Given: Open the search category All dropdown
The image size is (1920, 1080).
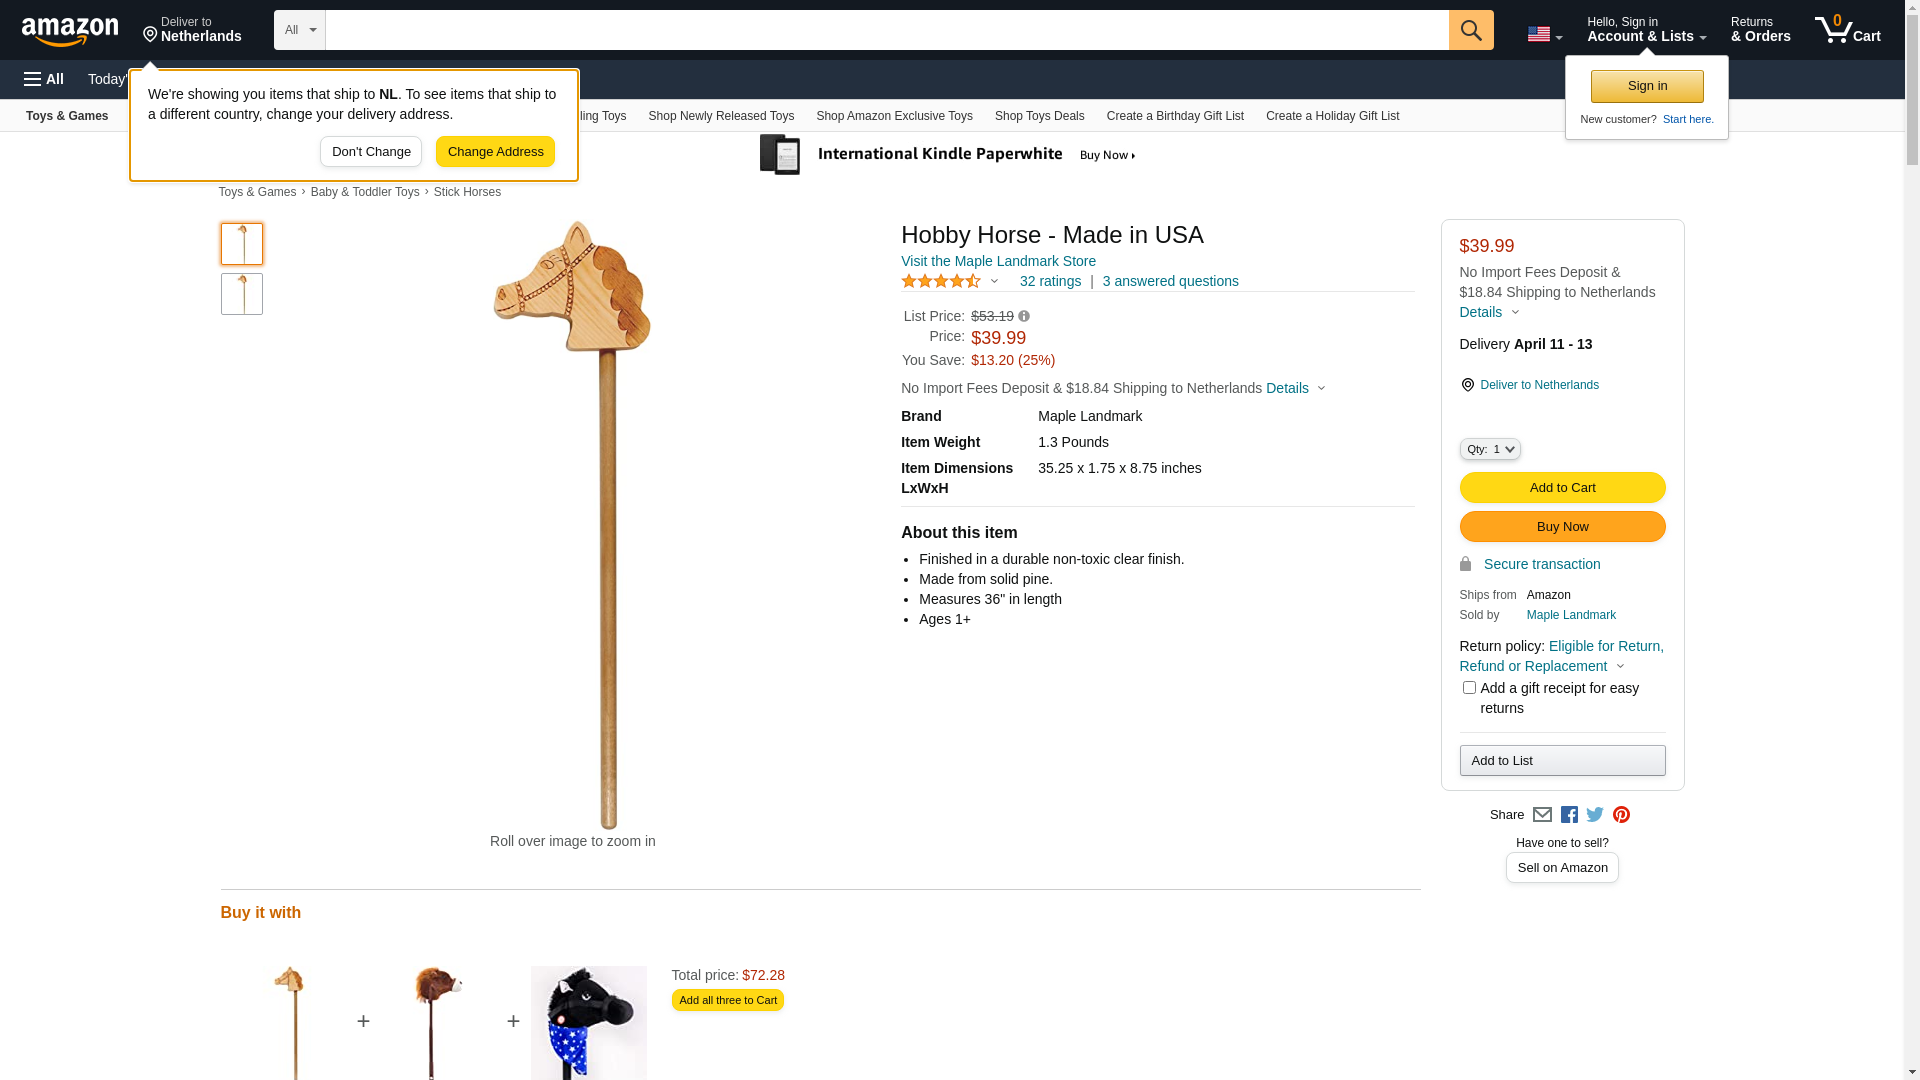Looking at the screenshot, I should [x=299, y=30].
